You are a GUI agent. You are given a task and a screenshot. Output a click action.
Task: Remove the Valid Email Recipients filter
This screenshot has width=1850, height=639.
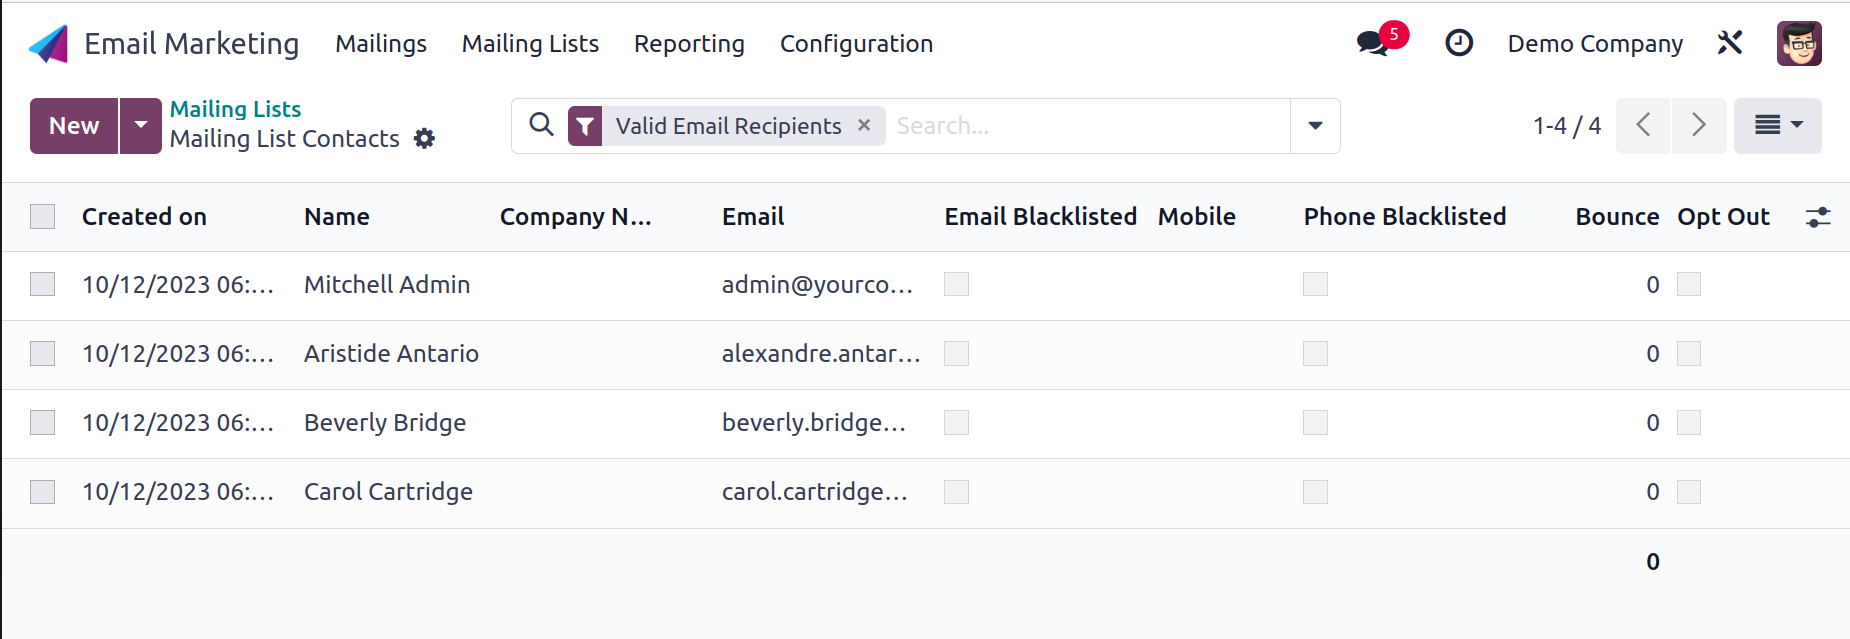coord(864,125)
